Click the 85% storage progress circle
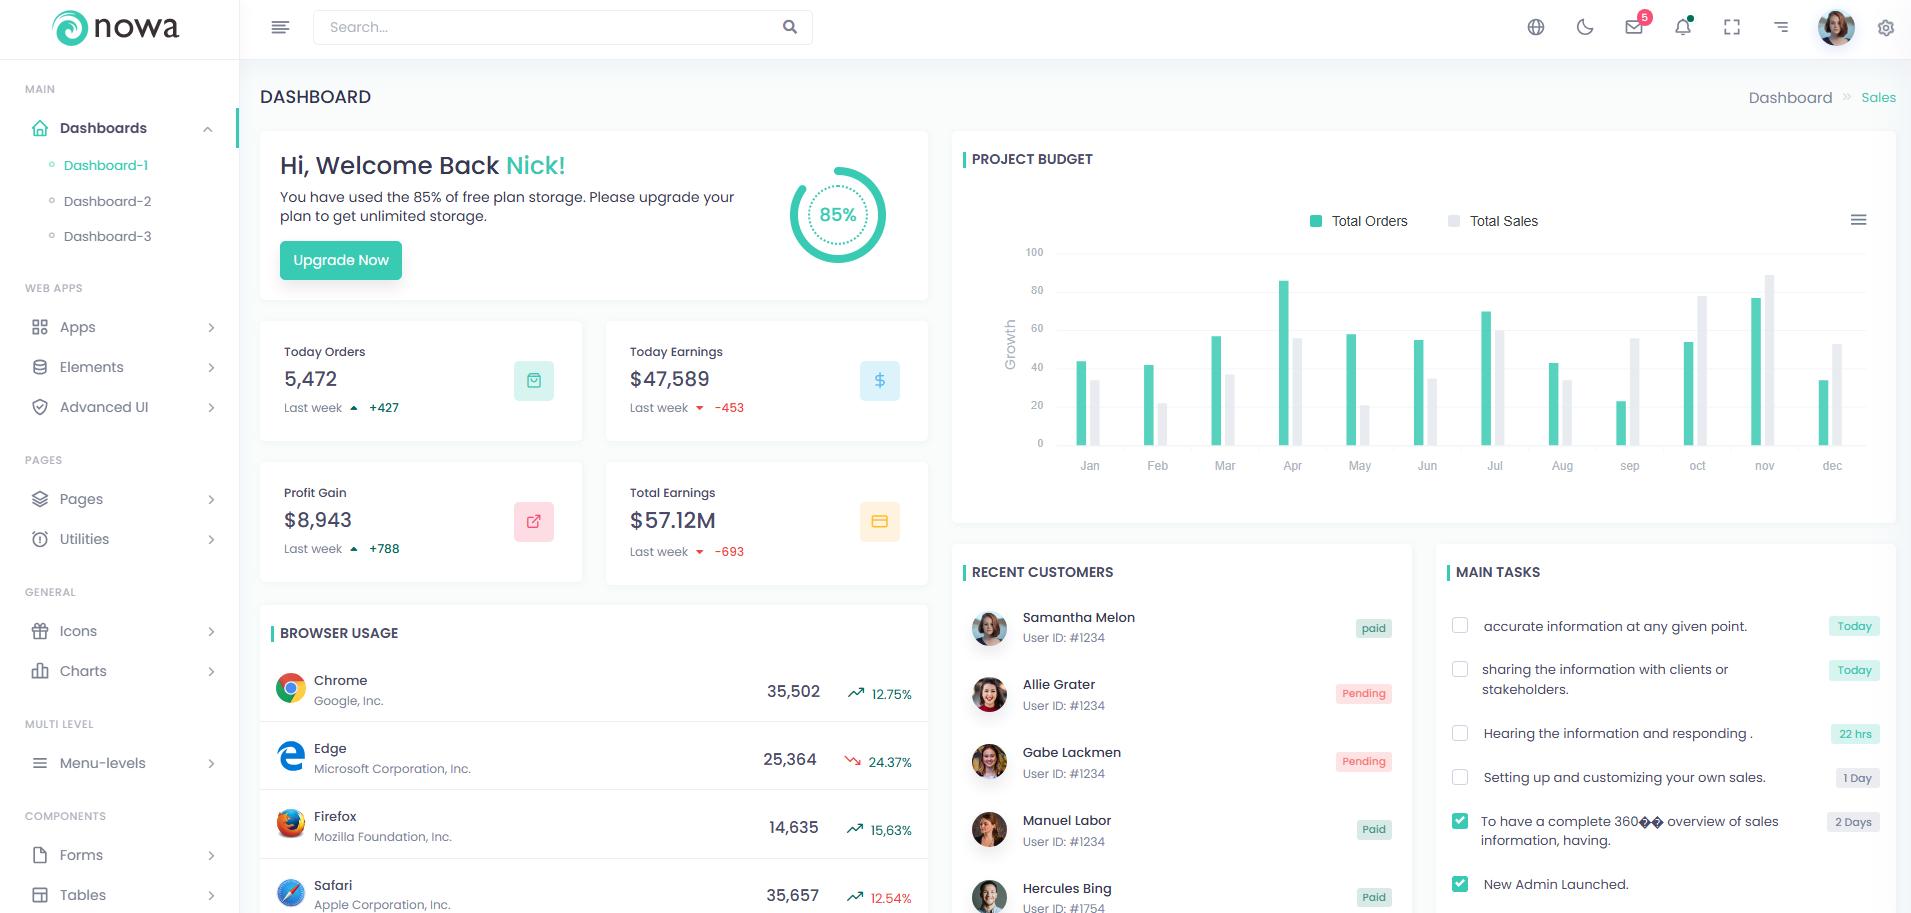Image resolution: width=1911 pixels, height=913 pixels. (x=838, y=215)
